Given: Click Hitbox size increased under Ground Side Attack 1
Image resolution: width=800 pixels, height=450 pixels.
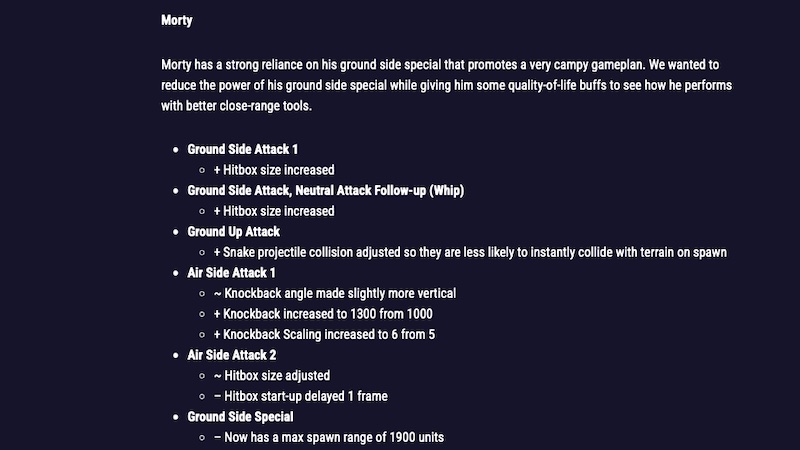Looking at the screenshot, I should 273,170.
